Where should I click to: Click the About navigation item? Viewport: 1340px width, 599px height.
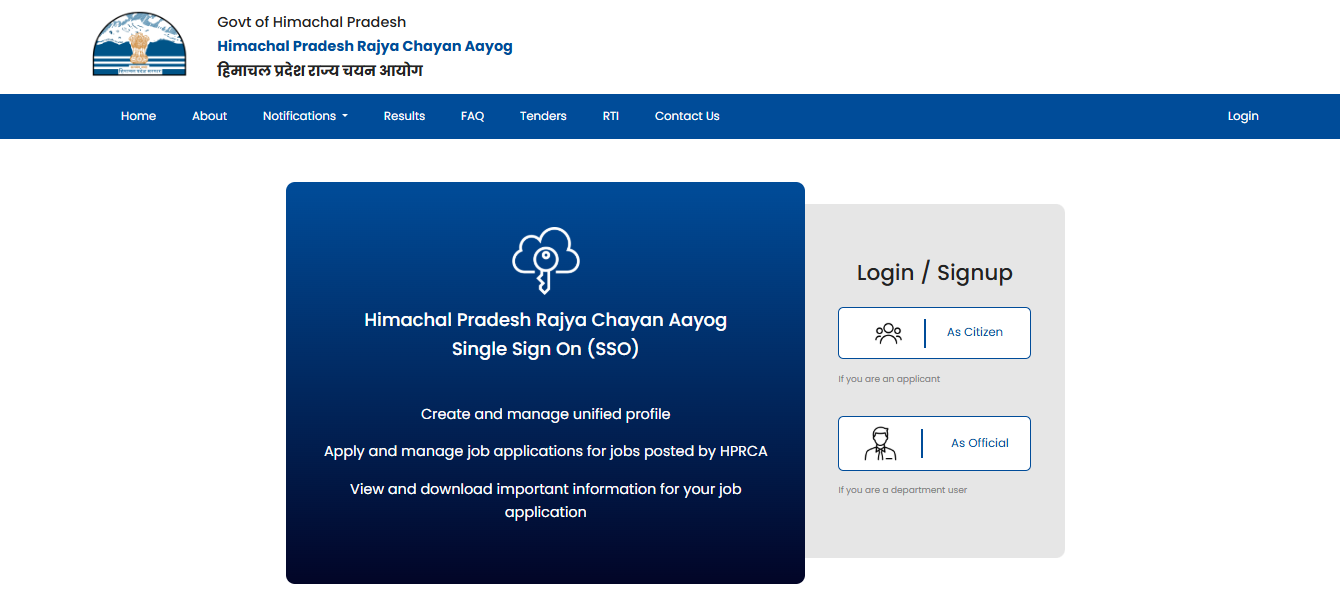209,116
